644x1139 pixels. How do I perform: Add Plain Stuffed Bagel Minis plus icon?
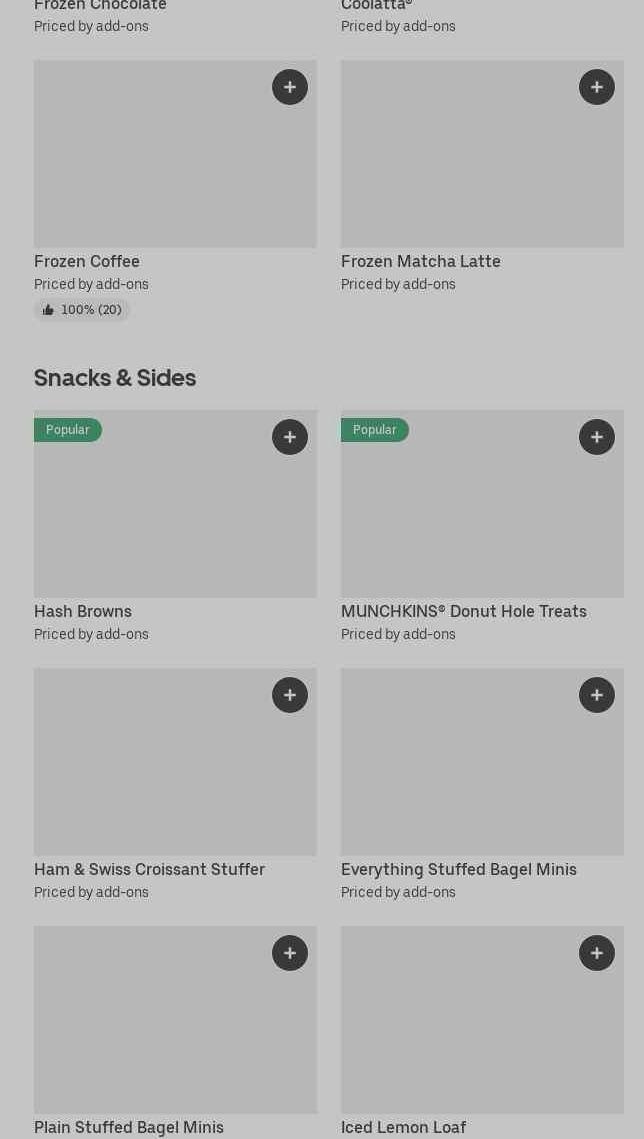point(290,953)
